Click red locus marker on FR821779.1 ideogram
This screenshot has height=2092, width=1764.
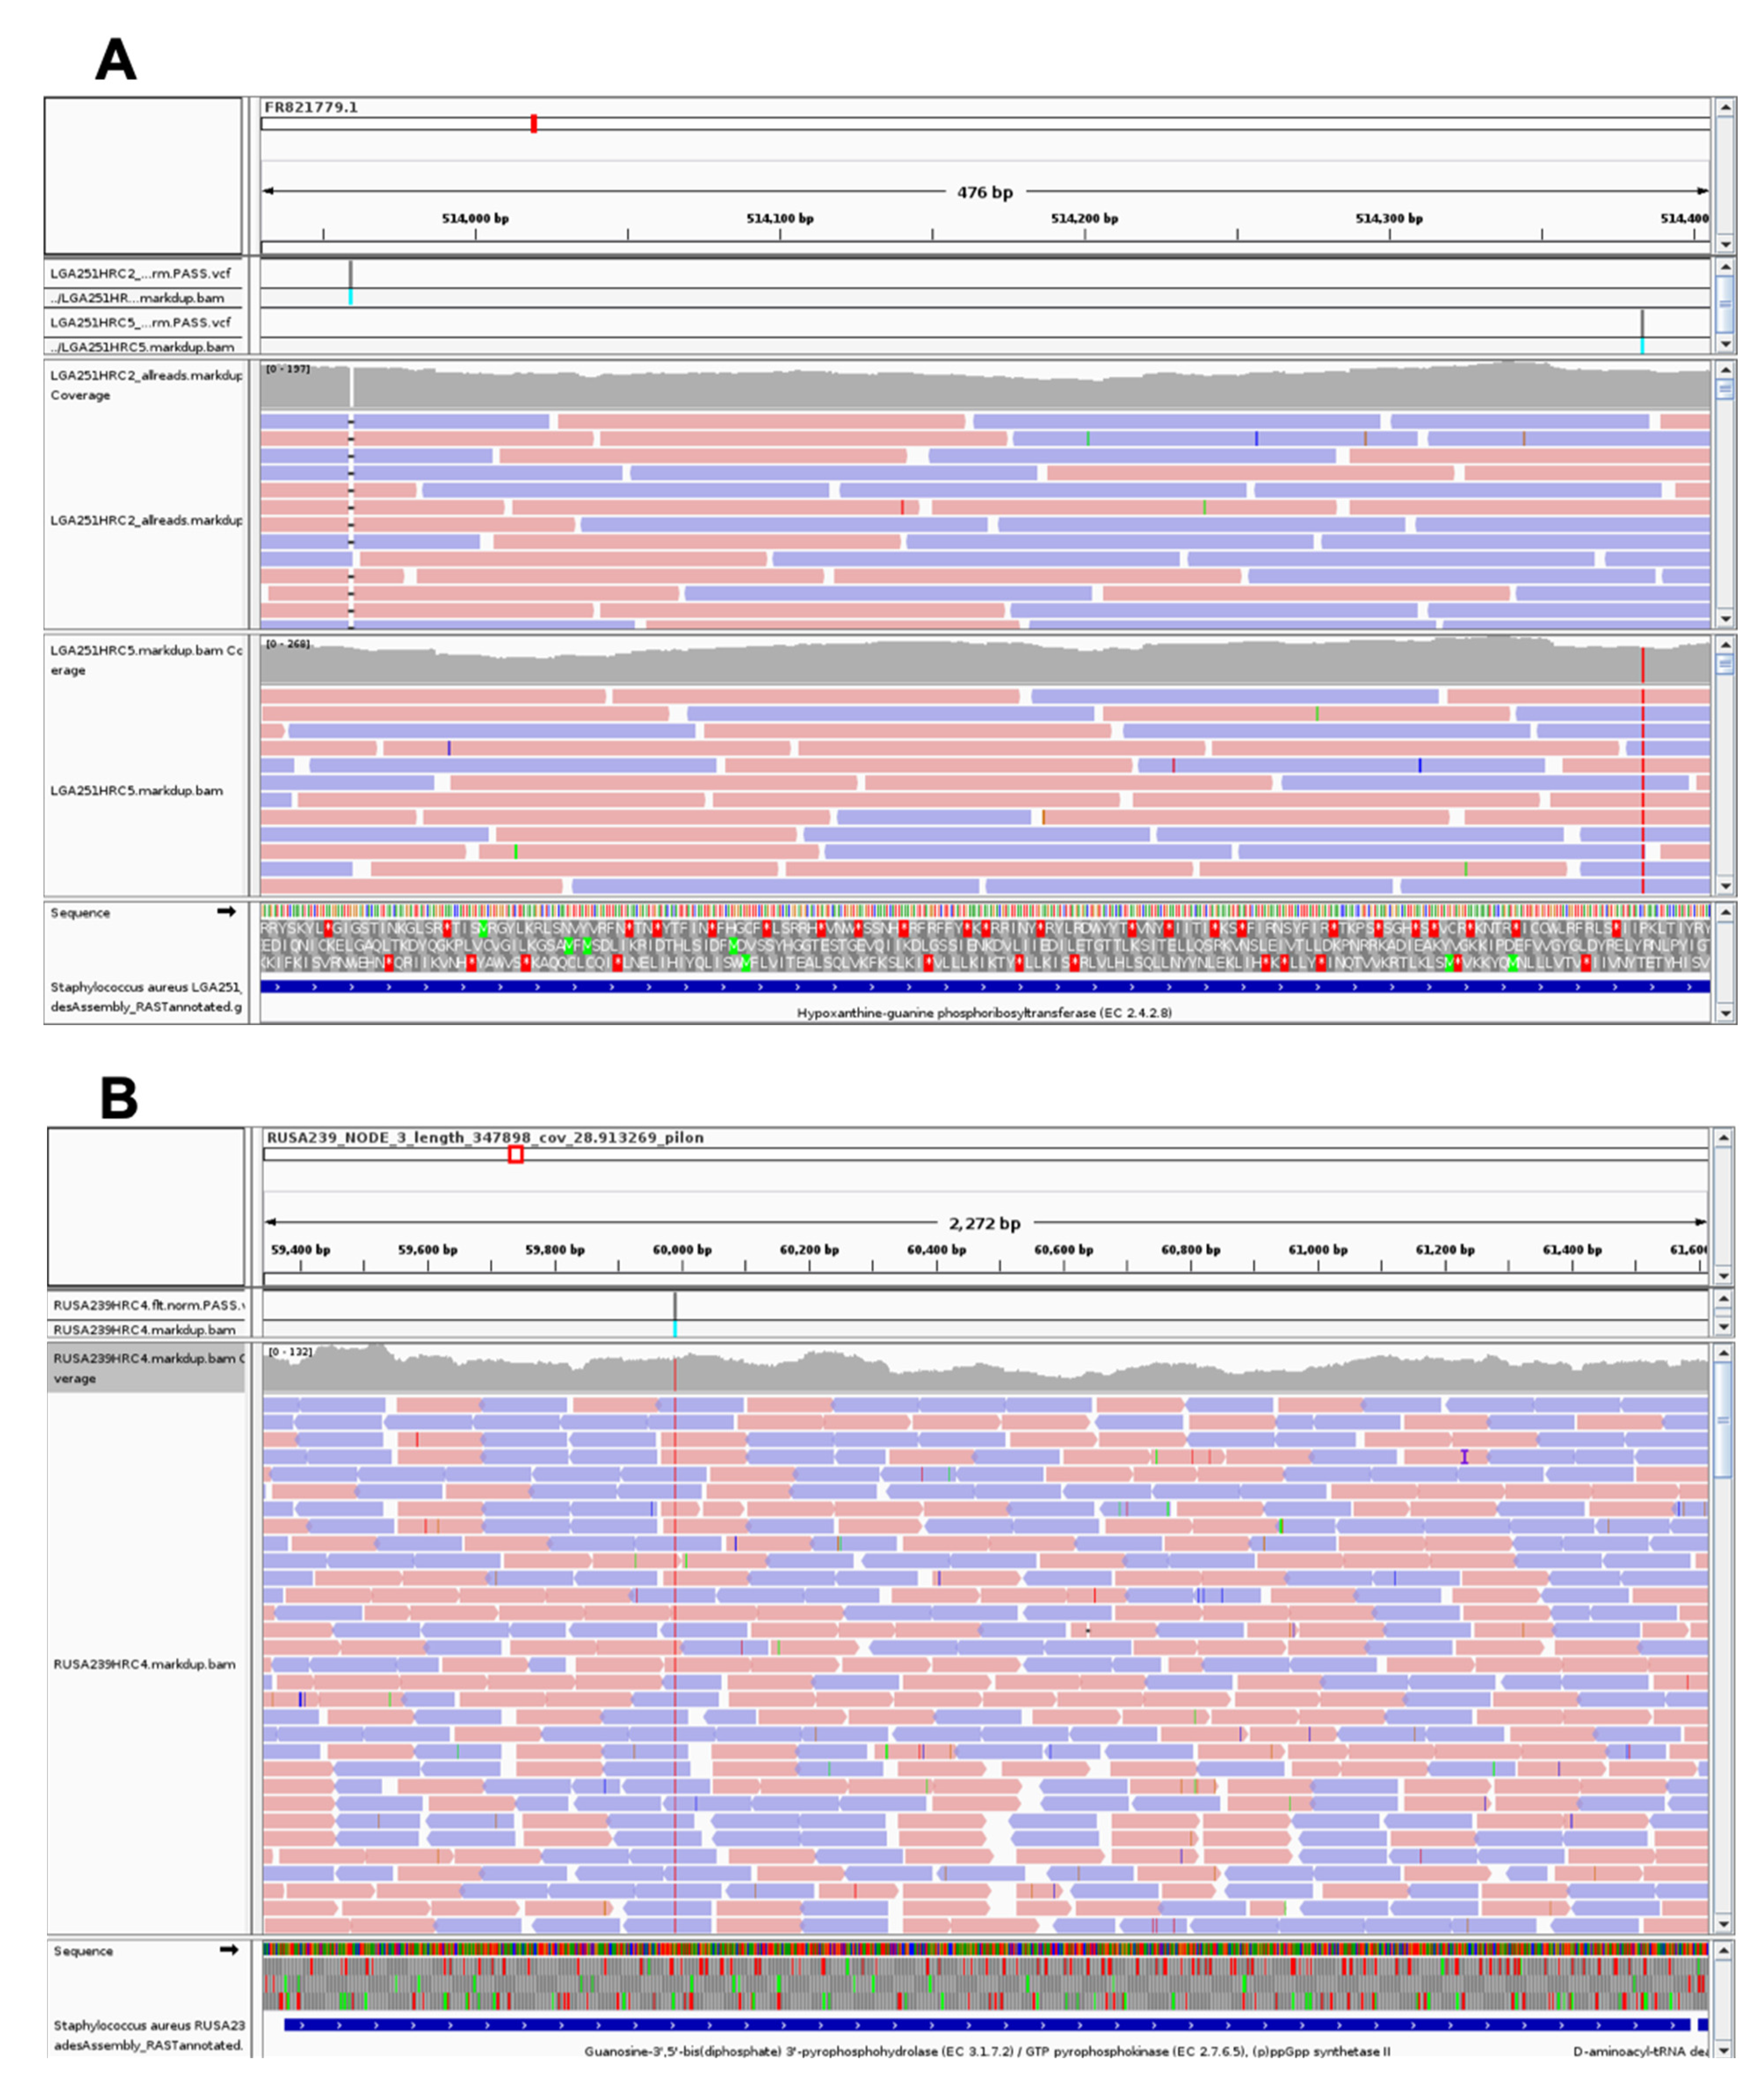[x=534, y=123]
